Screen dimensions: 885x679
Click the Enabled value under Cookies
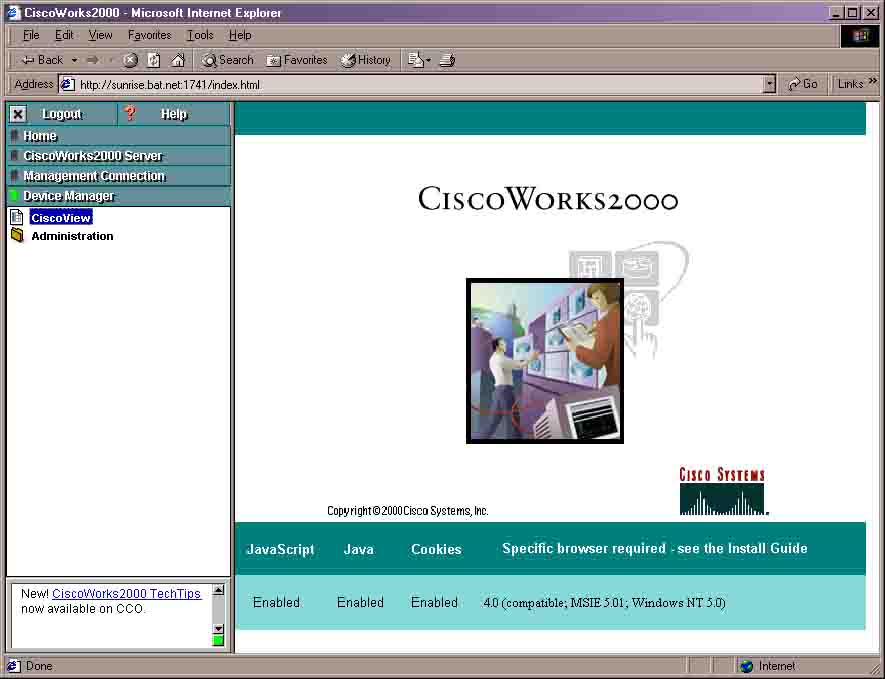click(x=434, y=603)
